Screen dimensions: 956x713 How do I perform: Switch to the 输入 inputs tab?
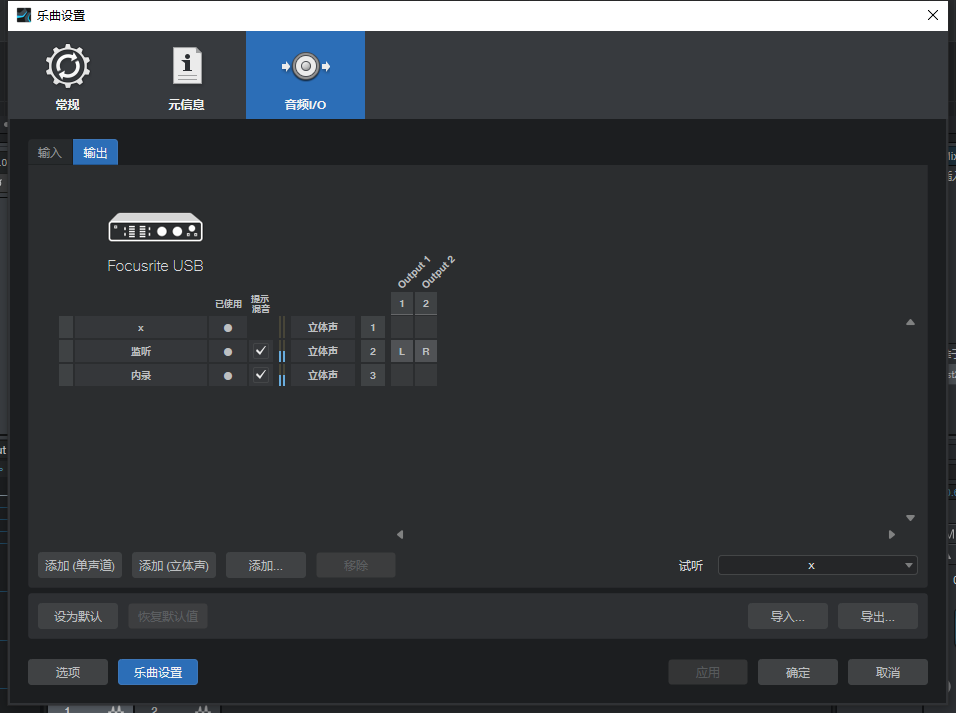click(50, 153)
